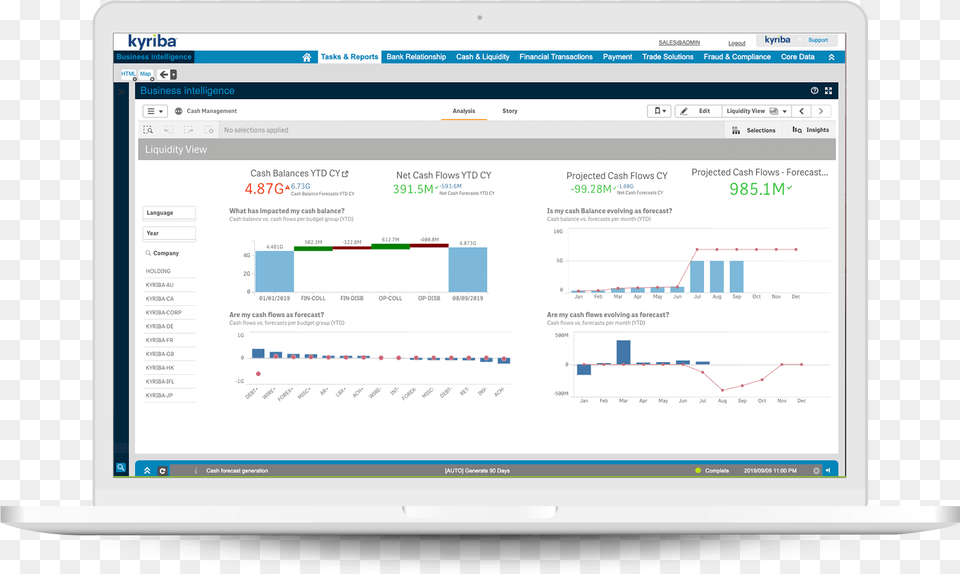Go to the previous sheet arrow
Image resolution: width=960 pixels, height=574 pixels.
click(x=802, y=111)
